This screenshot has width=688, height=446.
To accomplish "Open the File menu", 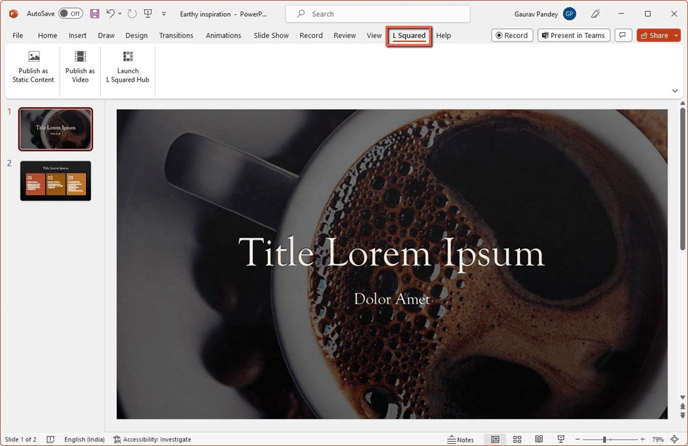I will [18, 36].
